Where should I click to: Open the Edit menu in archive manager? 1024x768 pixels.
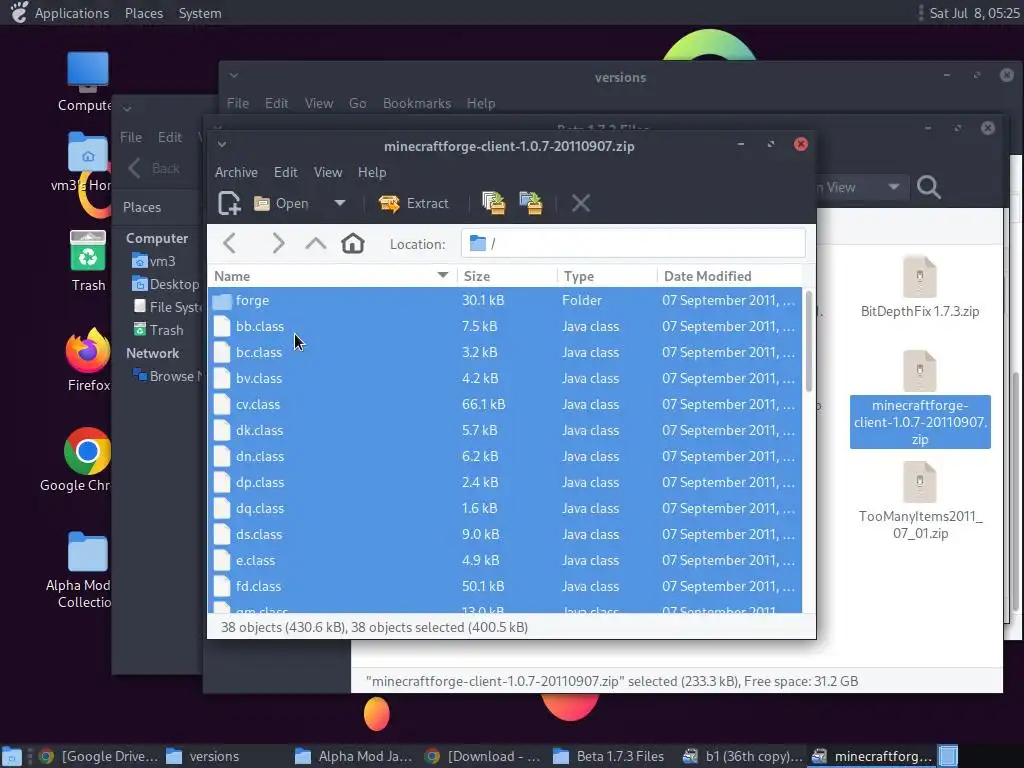click(x=285, y=172)
